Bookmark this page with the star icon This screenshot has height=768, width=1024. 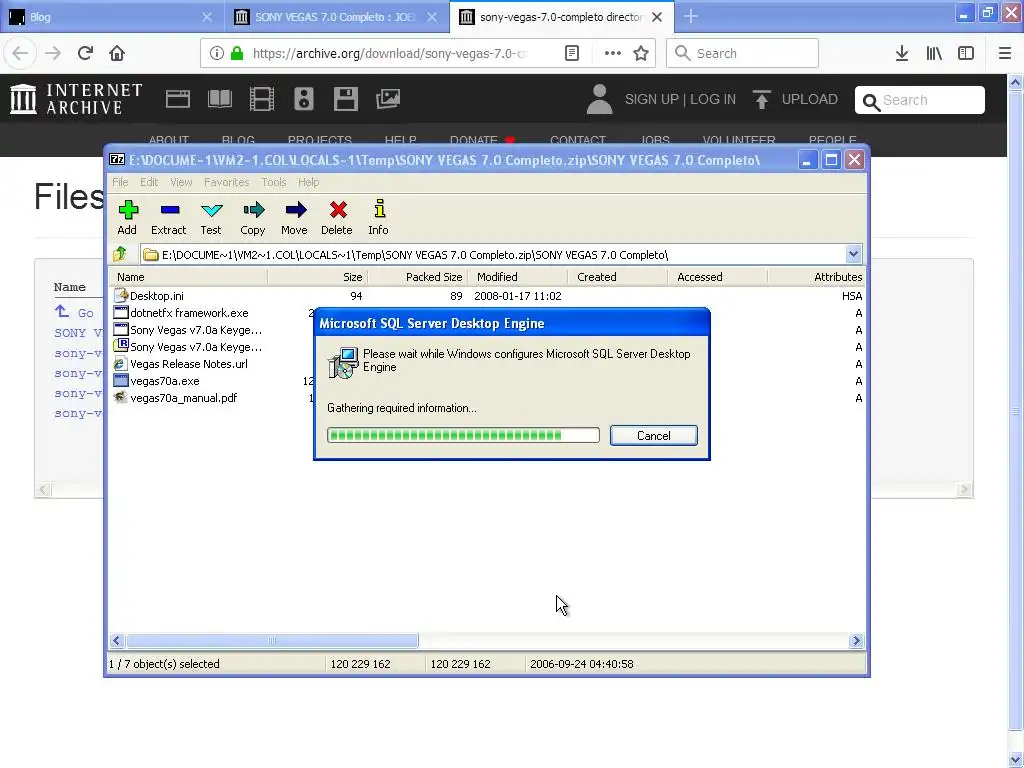tap(641, 54)
